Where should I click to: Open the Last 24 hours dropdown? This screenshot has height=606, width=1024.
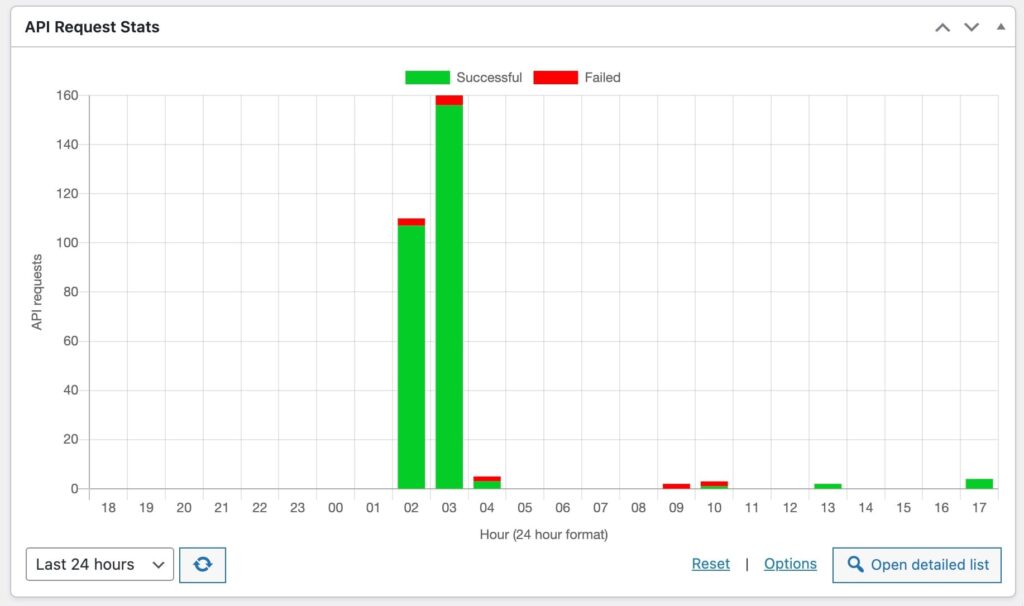coord(100,564)
